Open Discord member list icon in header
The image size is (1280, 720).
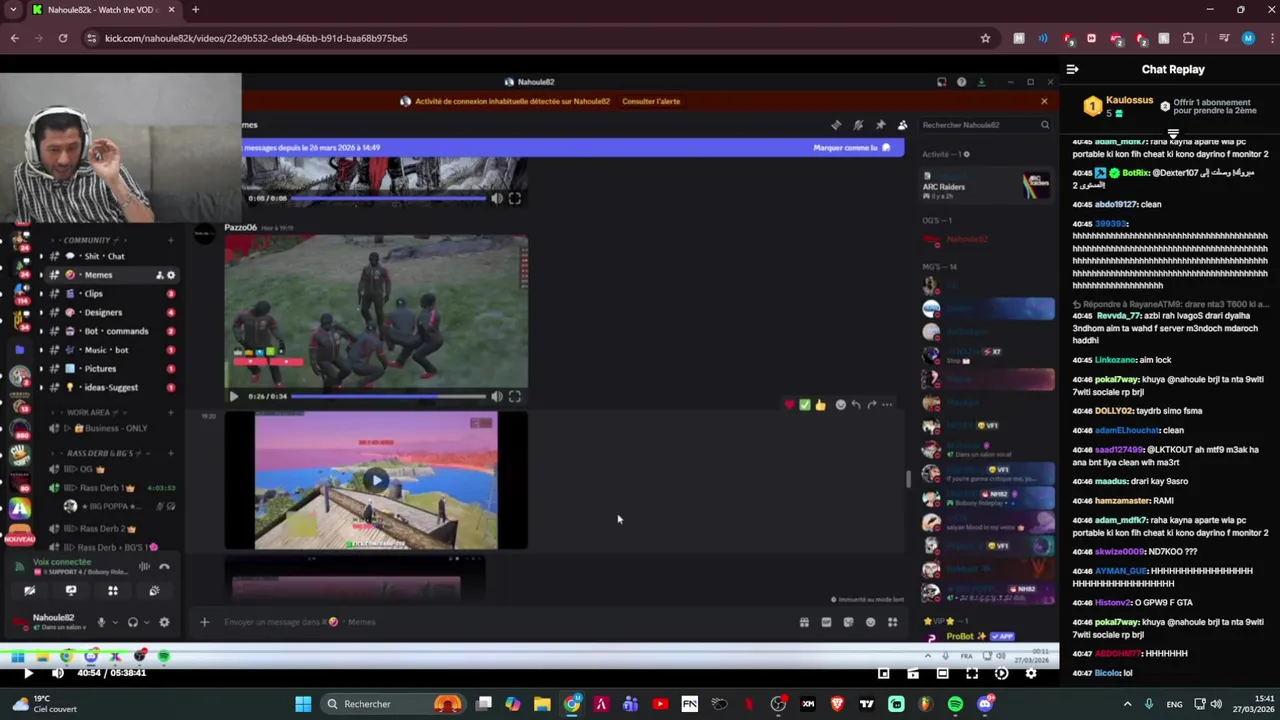[902, 125]
